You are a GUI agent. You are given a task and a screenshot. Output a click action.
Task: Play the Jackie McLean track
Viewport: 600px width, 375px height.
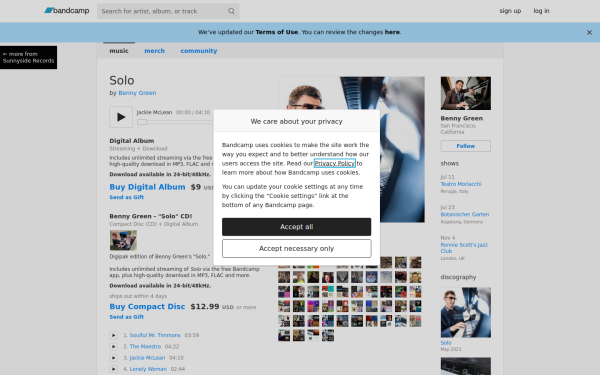(x=121, y=117)
